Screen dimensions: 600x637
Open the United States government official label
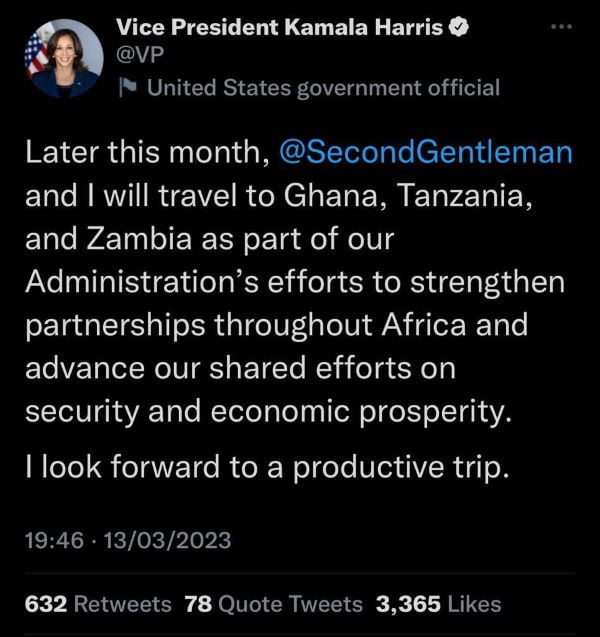[322, 88]
